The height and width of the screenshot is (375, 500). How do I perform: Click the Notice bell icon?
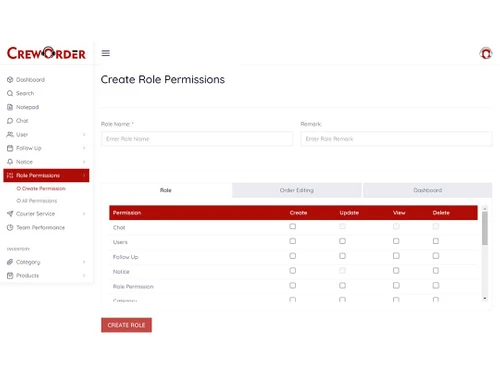click(10, 162)
